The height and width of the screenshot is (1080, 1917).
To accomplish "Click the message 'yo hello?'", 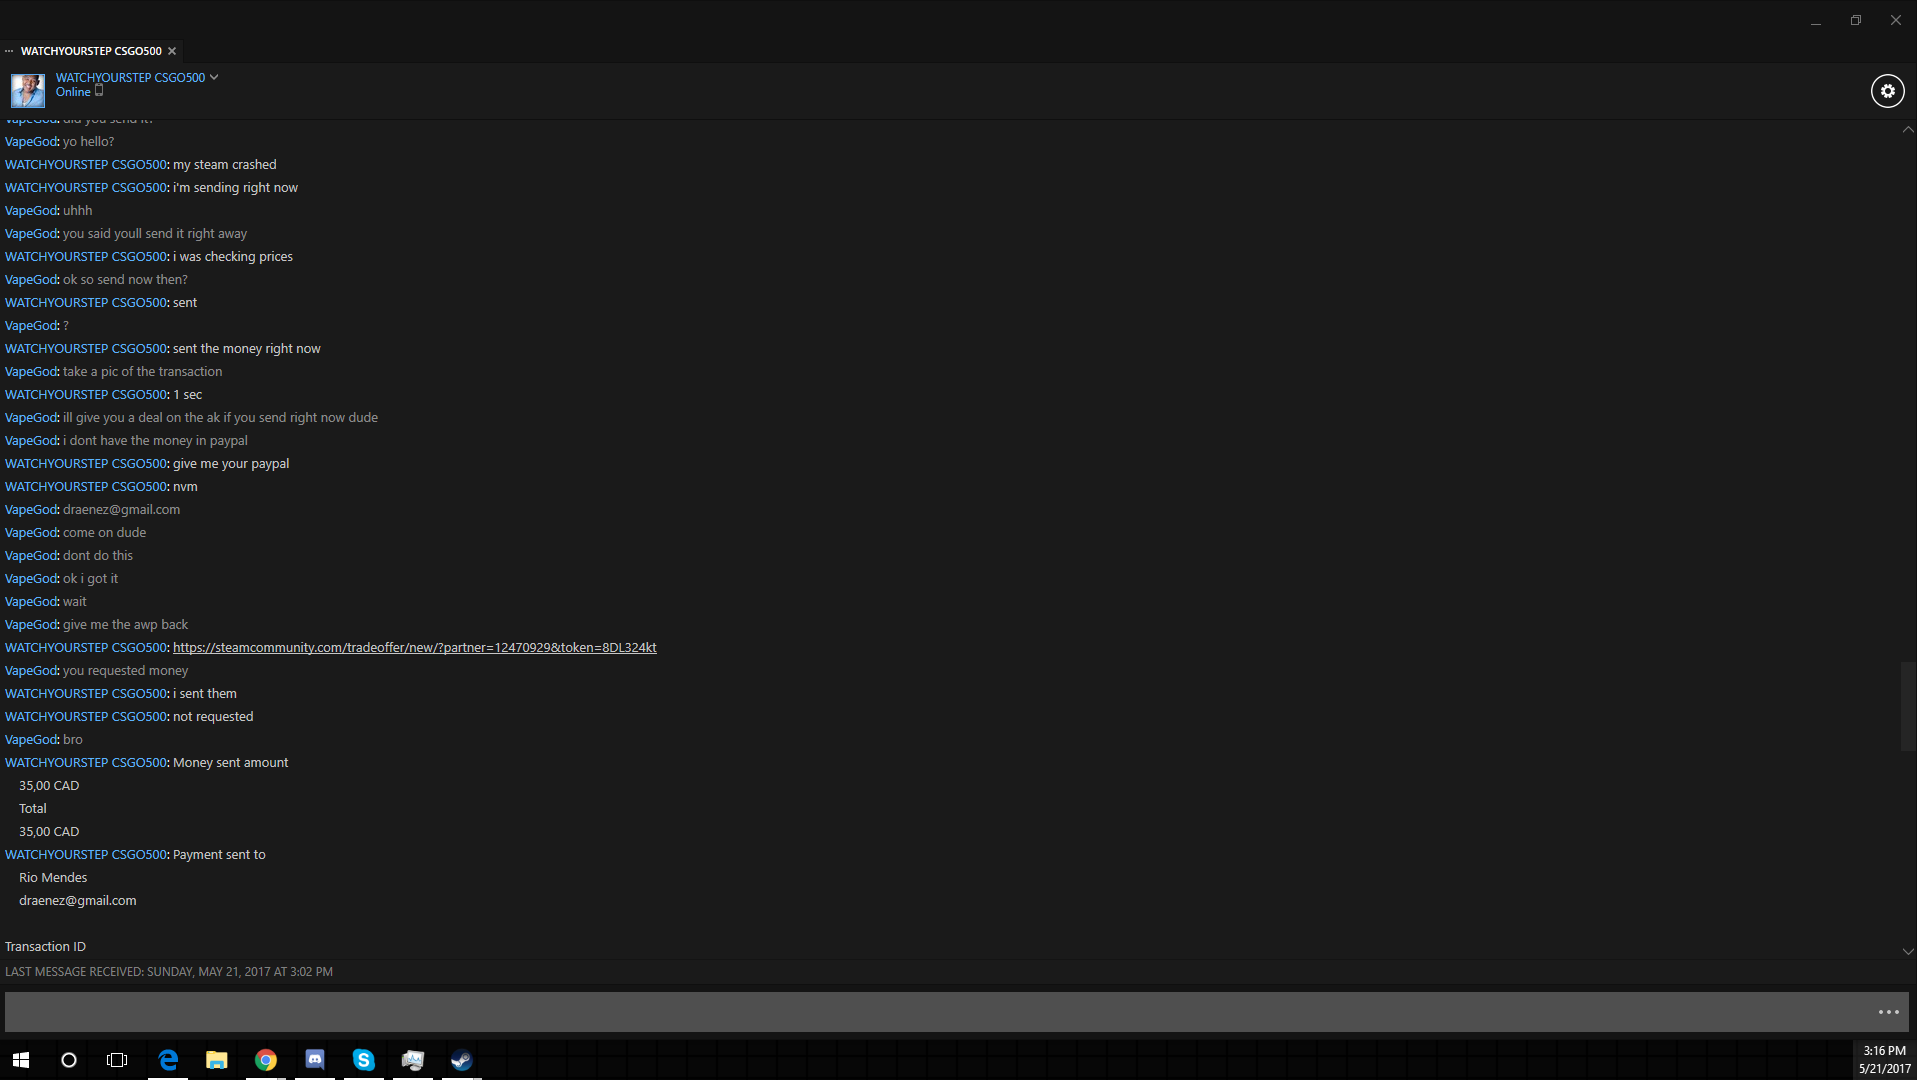I will coord(88,142).
